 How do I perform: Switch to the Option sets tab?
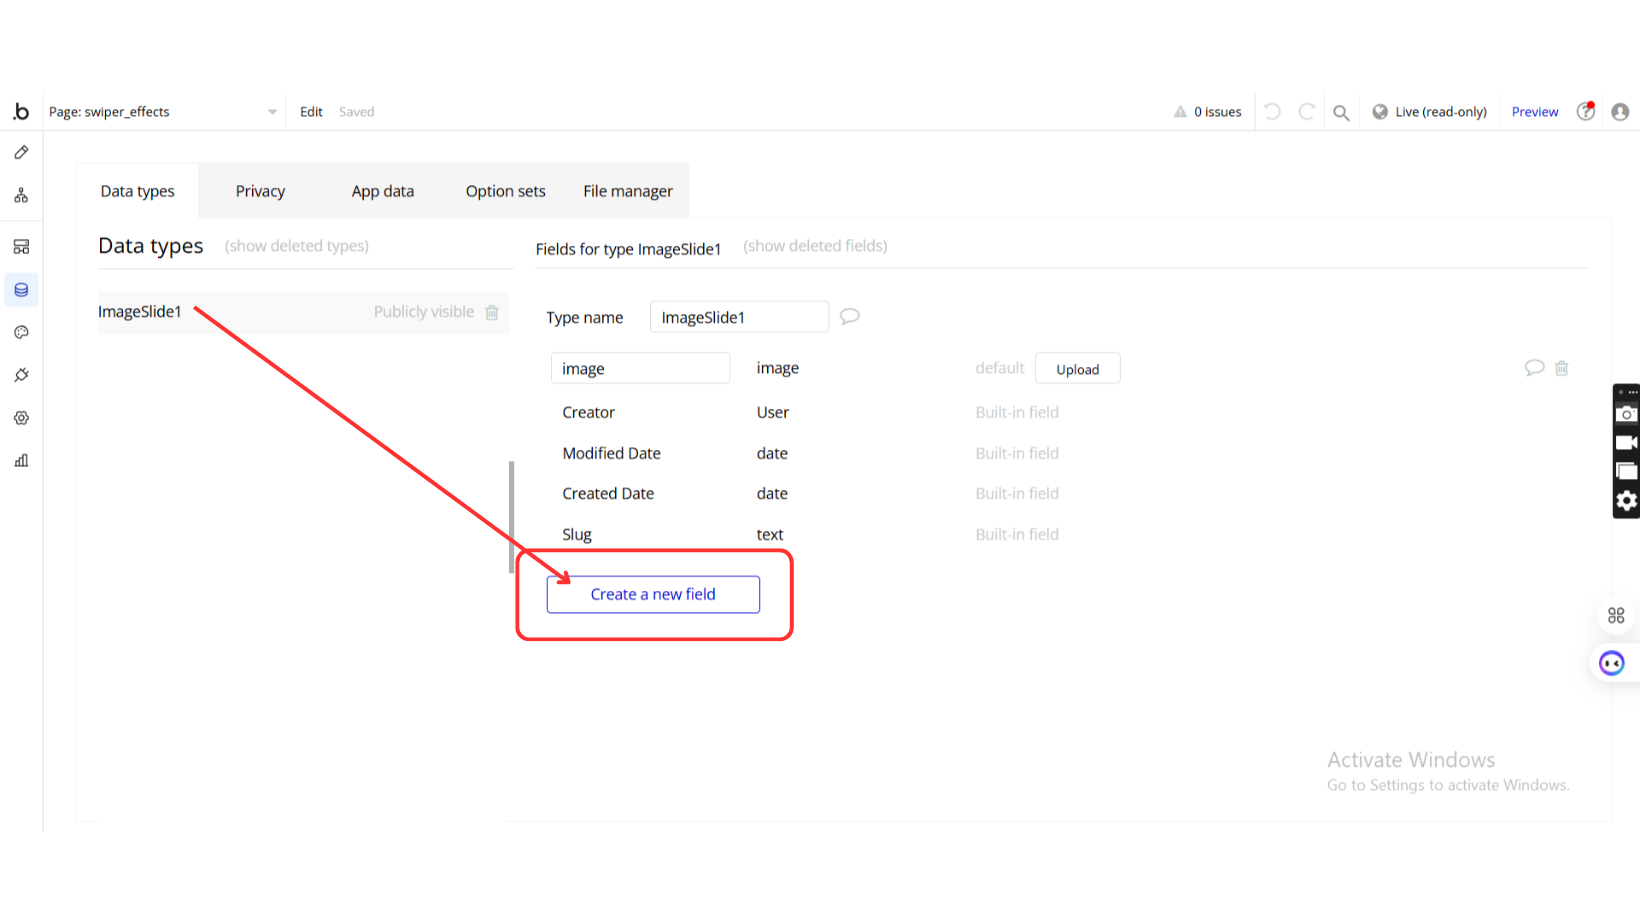coord(505,191)
